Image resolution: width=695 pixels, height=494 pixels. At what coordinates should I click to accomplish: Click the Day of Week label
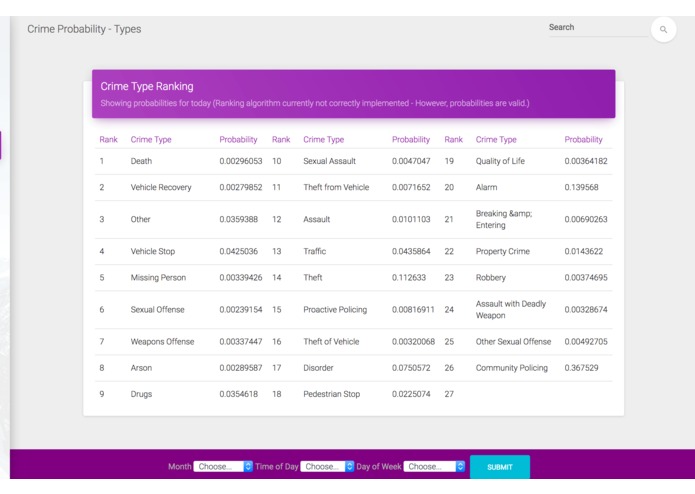(x=379, y=467)
